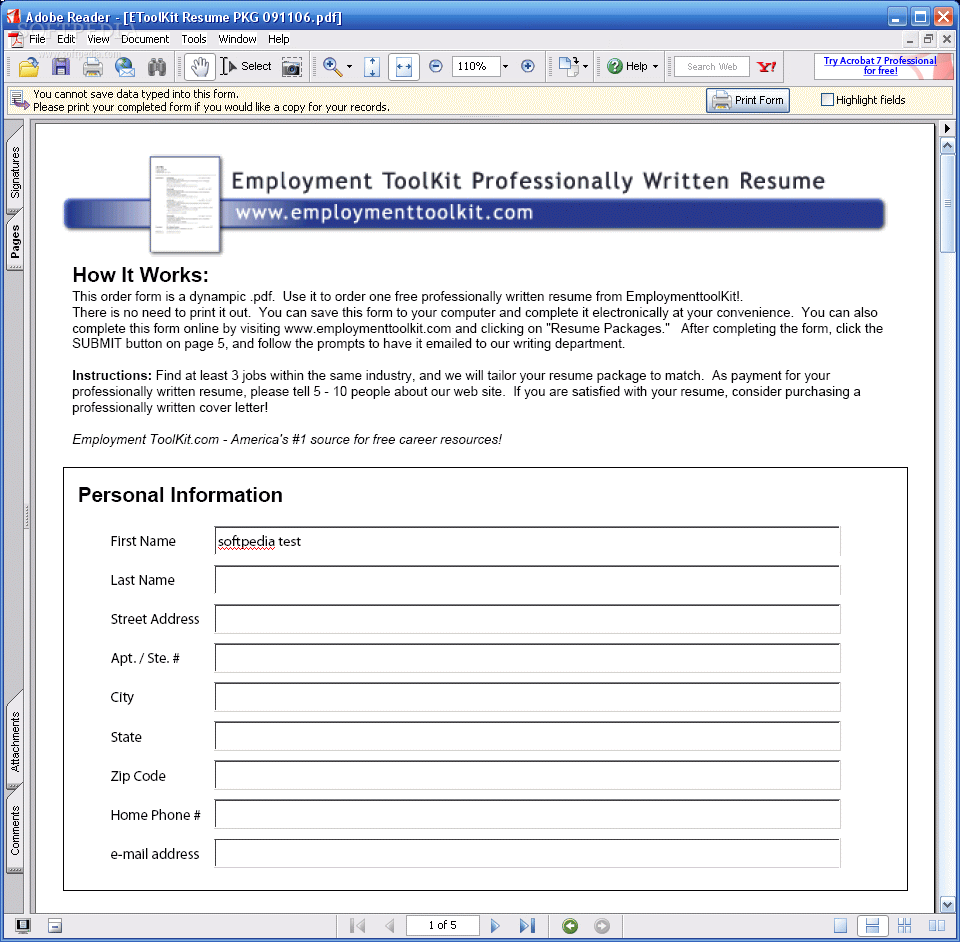Switch to Continuous-Facing layout
This screenshot has width=960, height=942.
[x=904, y=926]
